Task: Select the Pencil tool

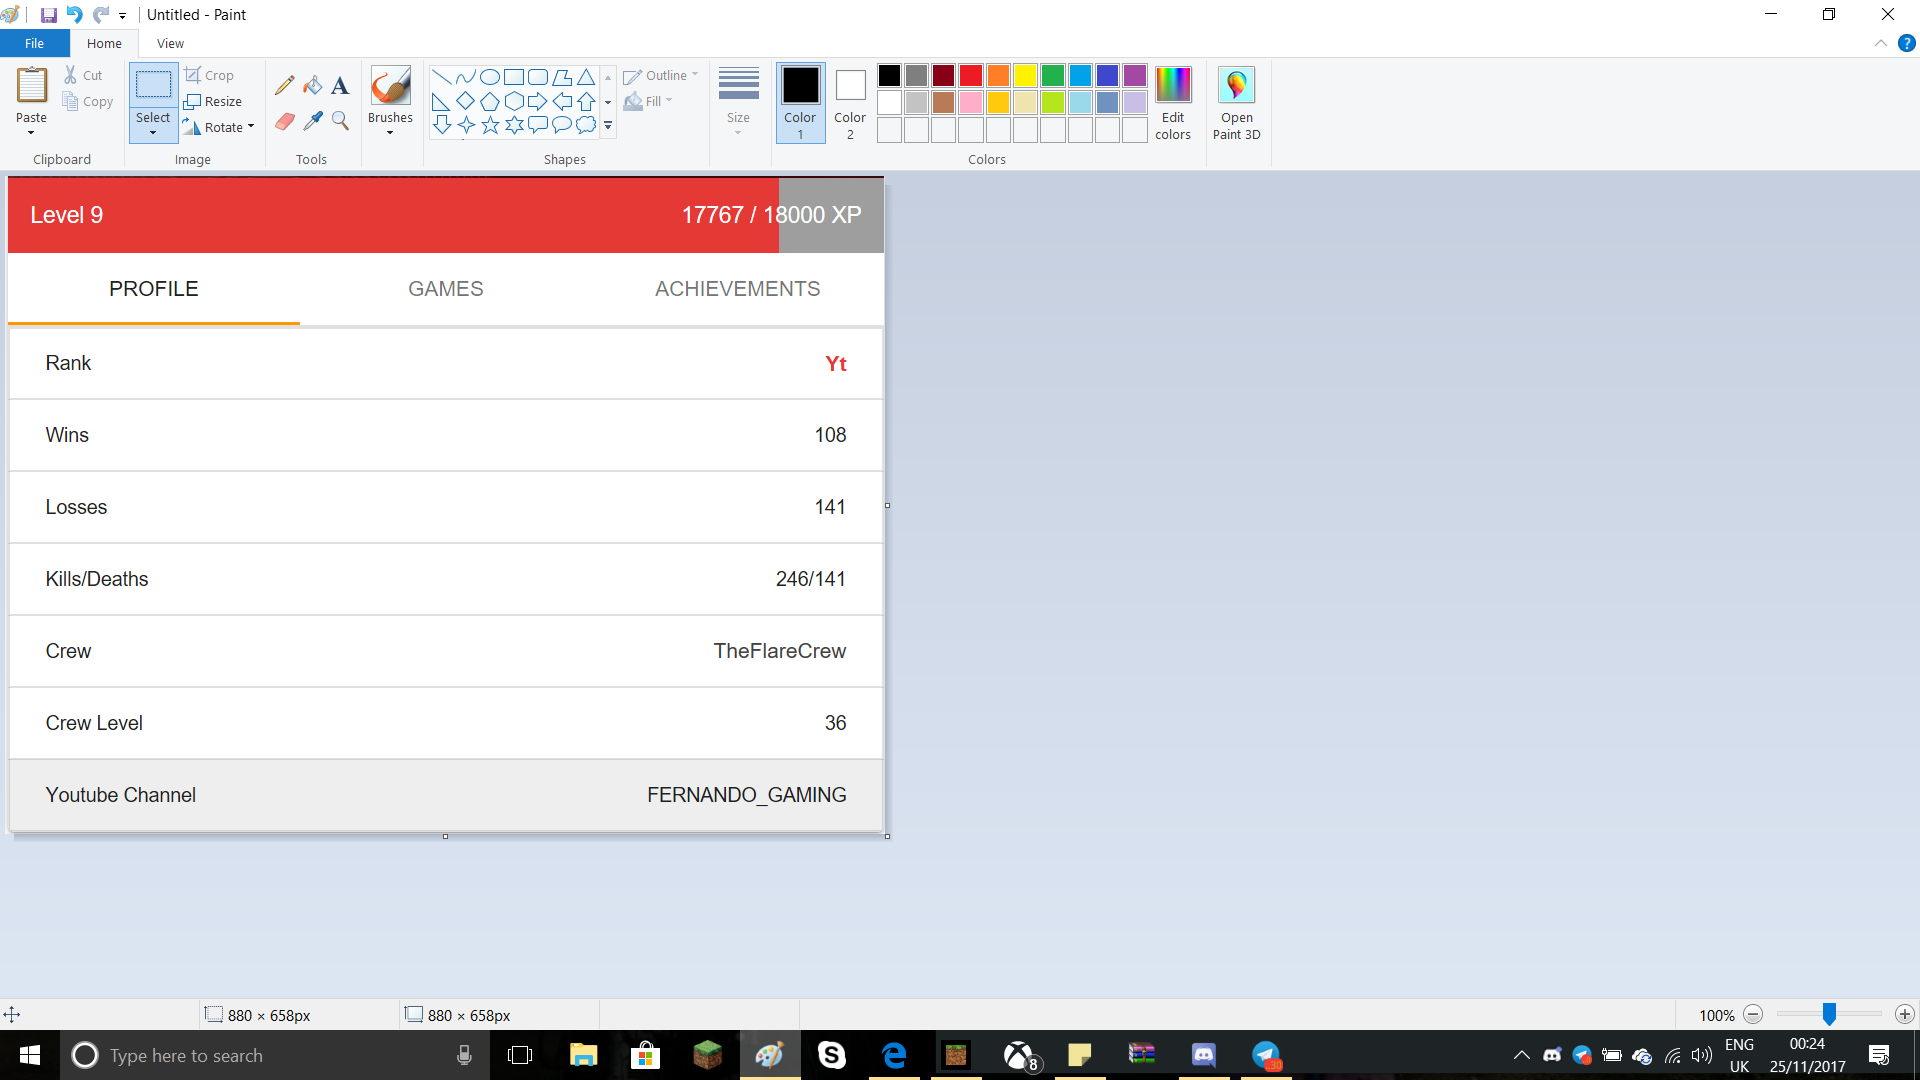Action: click(x=285, y=86)
